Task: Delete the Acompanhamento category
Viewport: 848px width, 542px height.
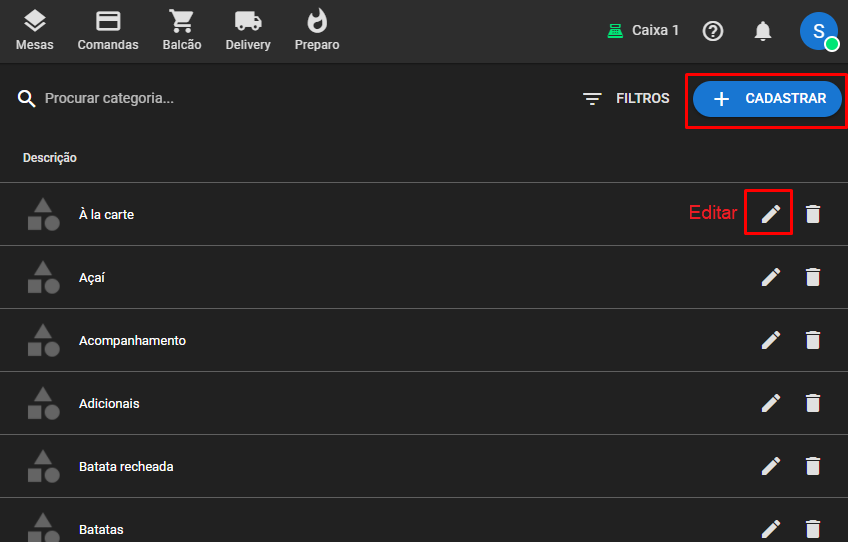Action: [813, 340]
